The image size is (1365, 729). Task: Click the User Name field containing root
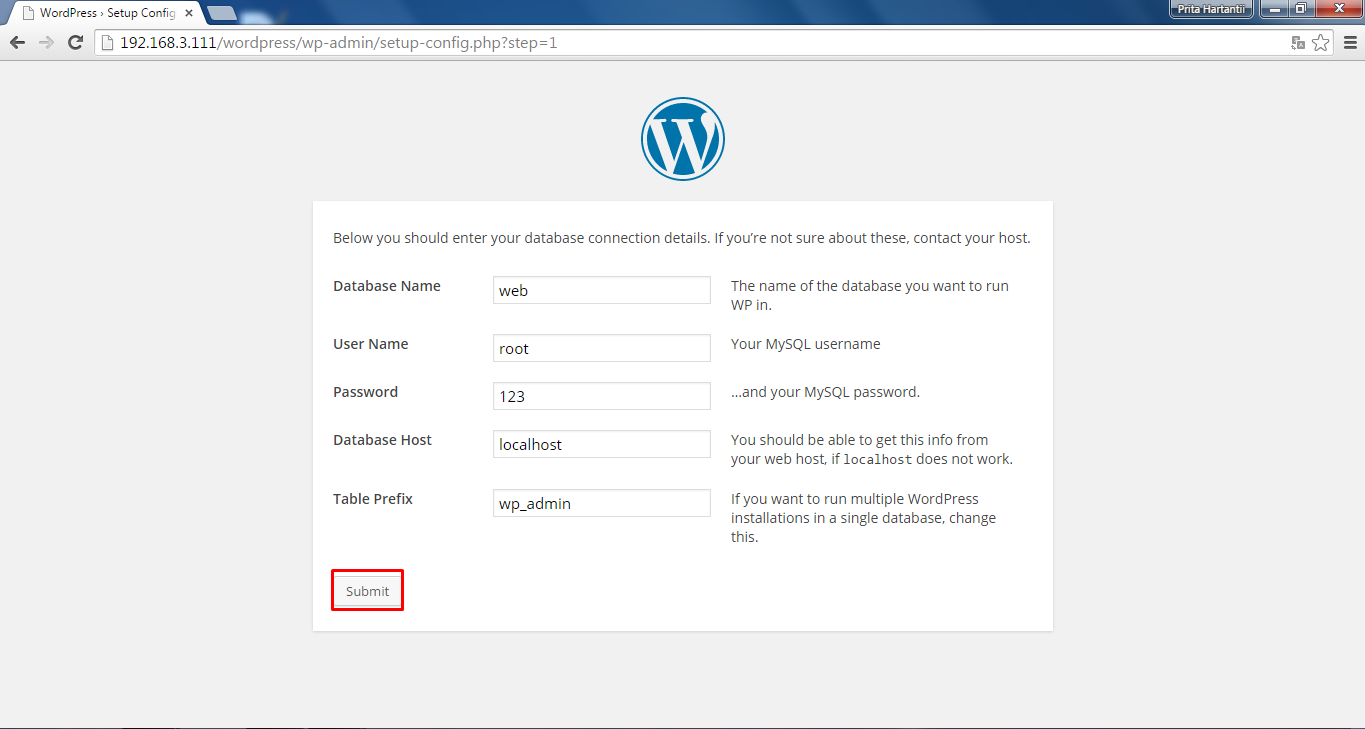pos(602,348)
